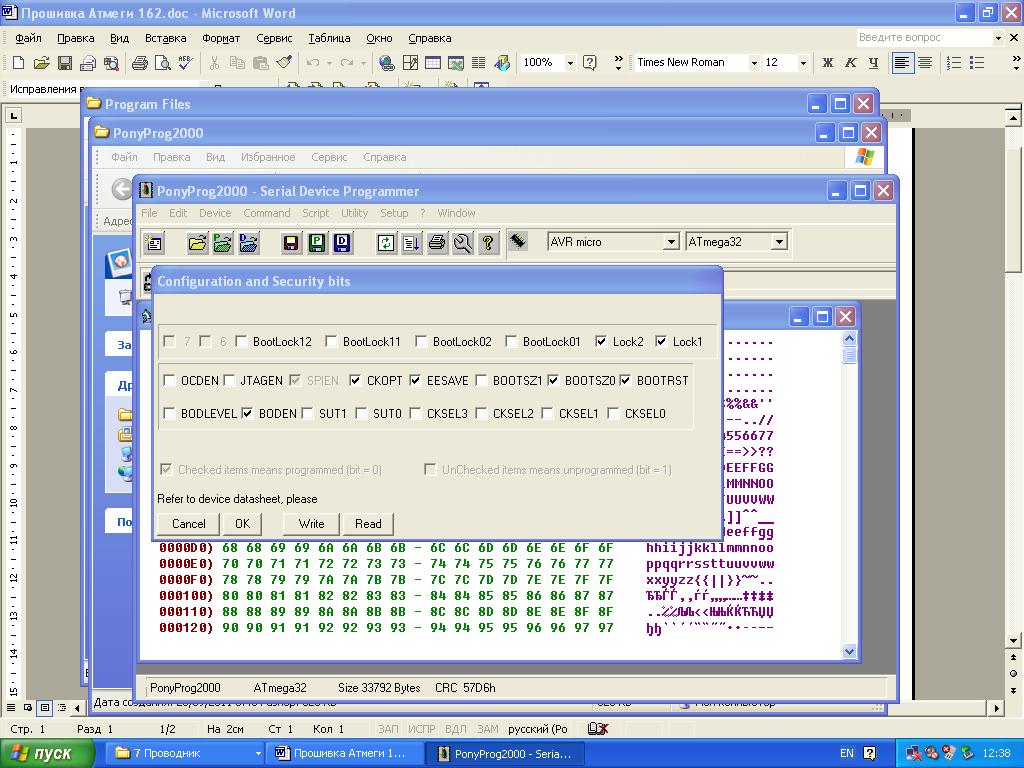
Task: Click numbered list icon in Word toolbar
Action: point(954,63)
